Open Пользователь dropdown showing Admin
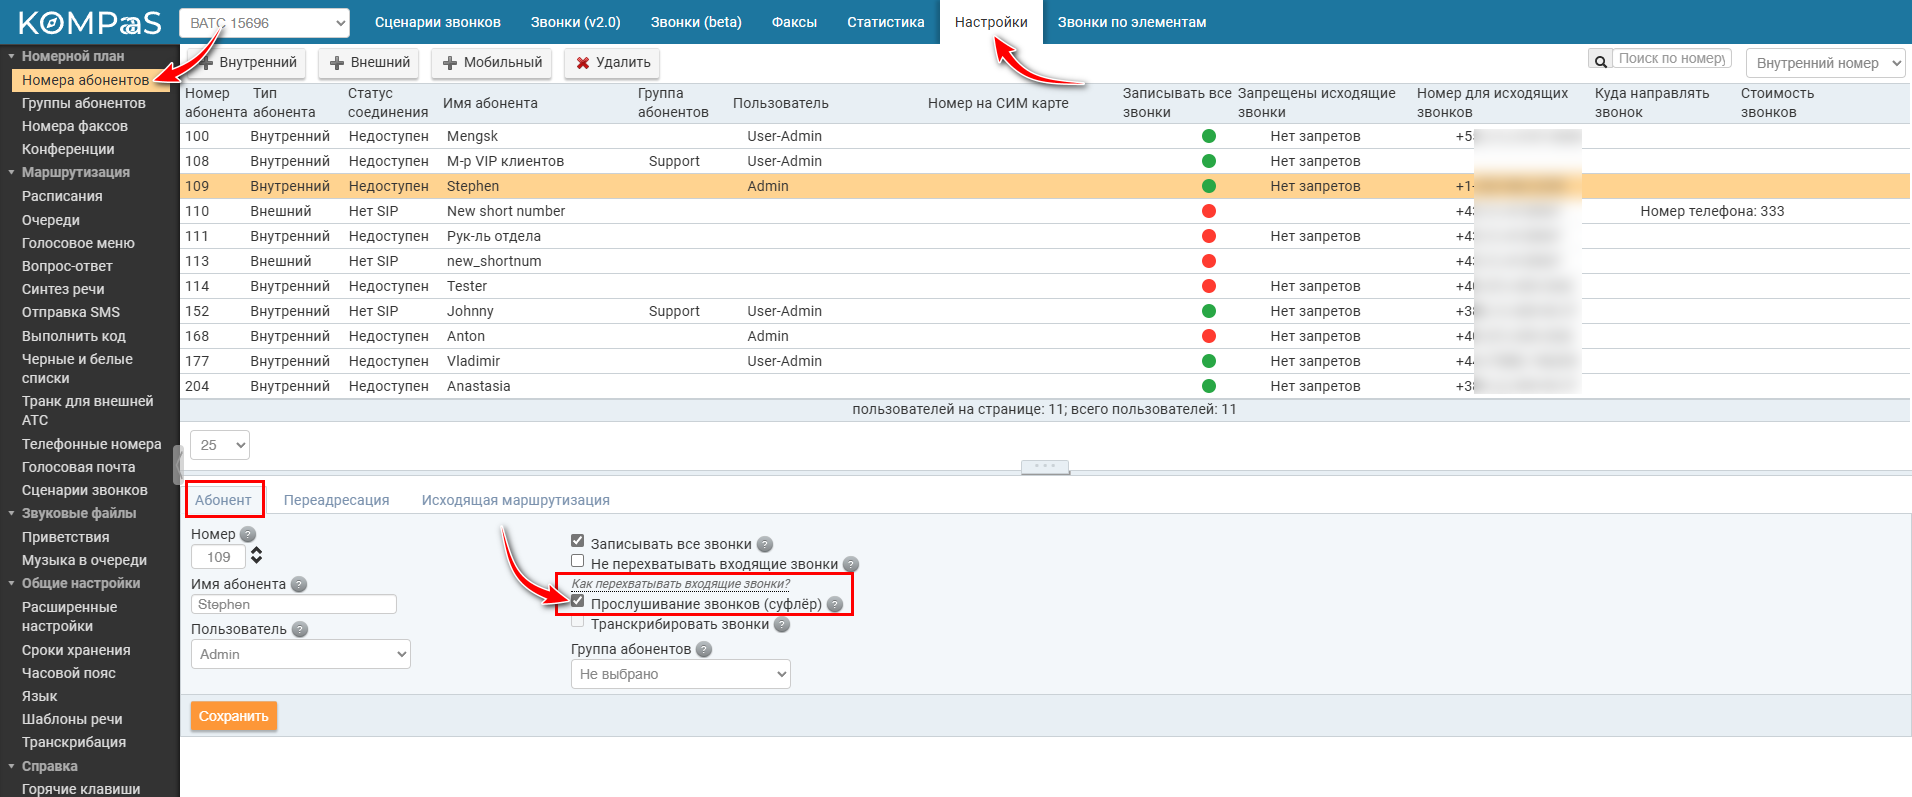This screenshot has height=797, width=1912. click(301, 654)
